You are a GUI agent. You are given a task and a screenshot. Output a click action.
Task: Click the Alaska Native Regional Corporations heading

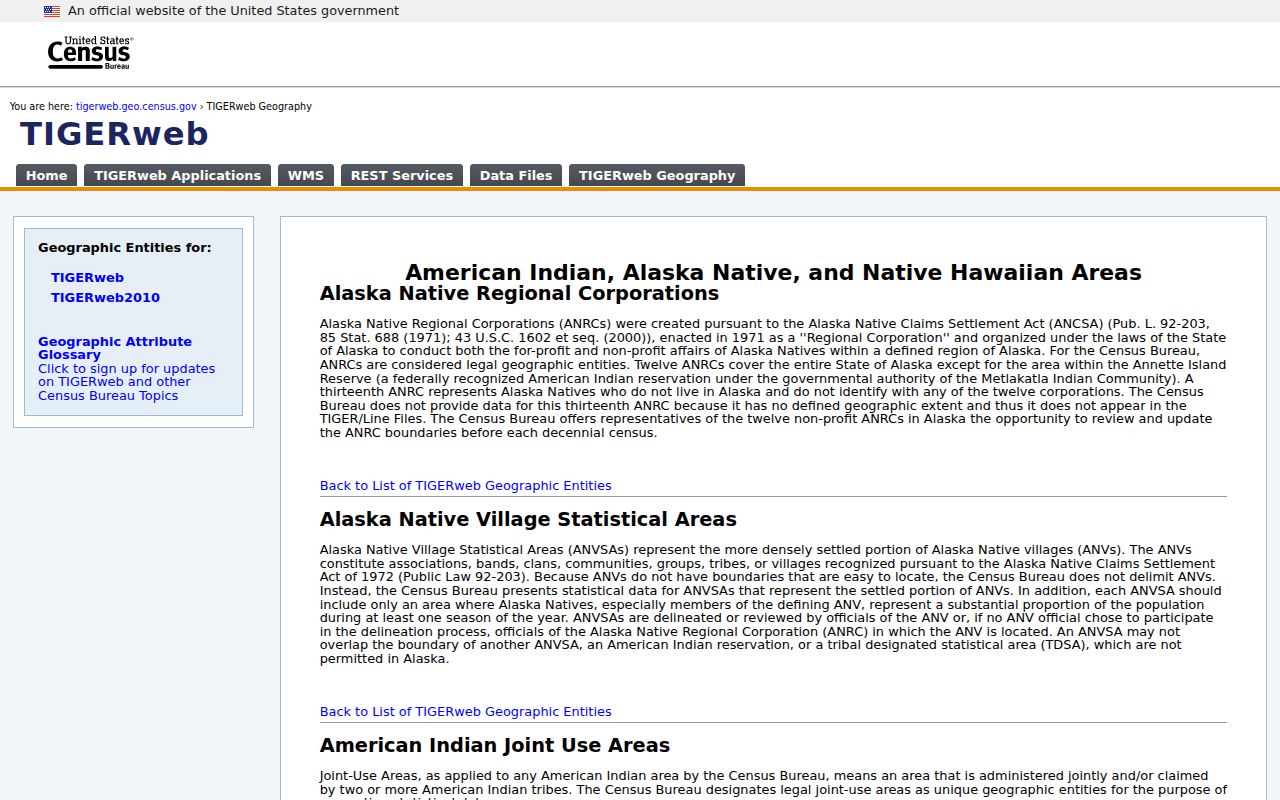coord(519,294)
